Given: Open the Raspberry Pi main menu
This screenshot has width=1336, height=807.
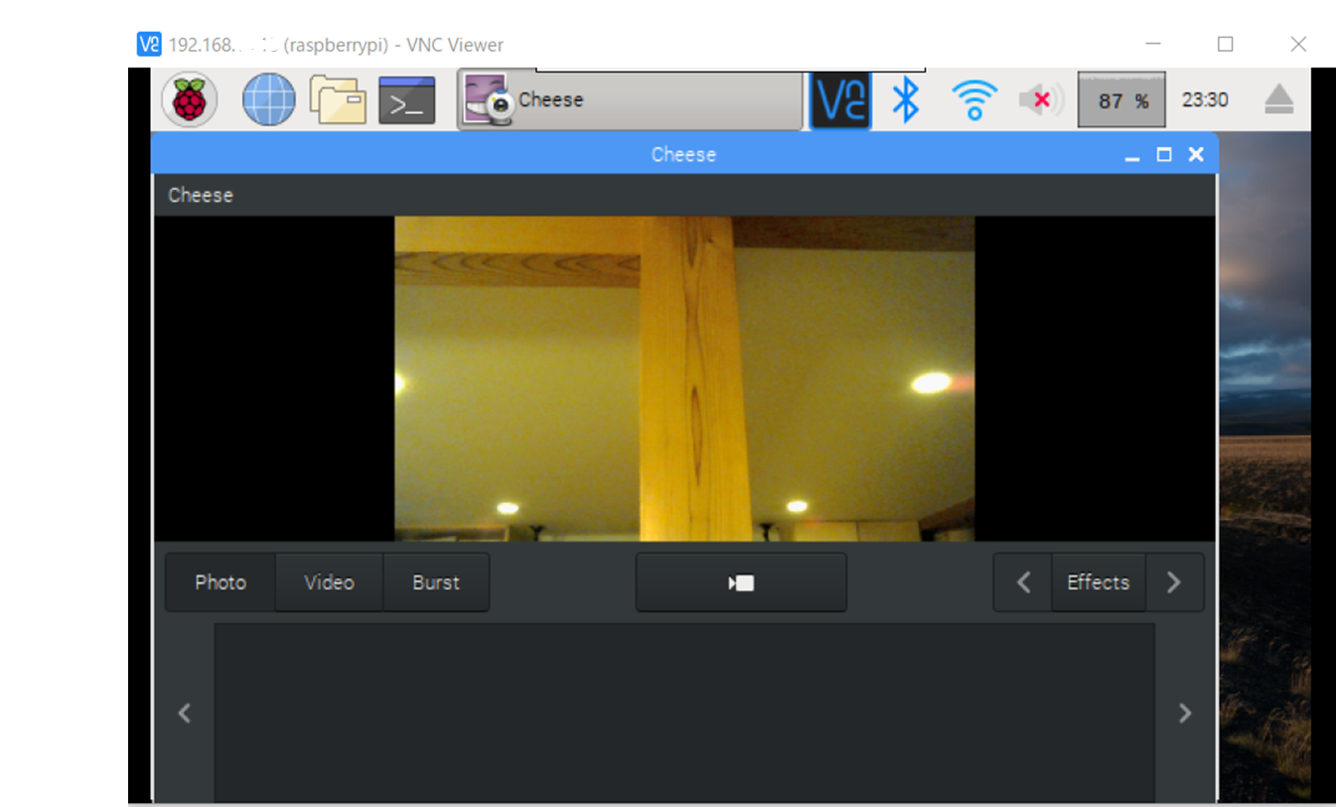Looking at the screenshot, I should (189, 100).
